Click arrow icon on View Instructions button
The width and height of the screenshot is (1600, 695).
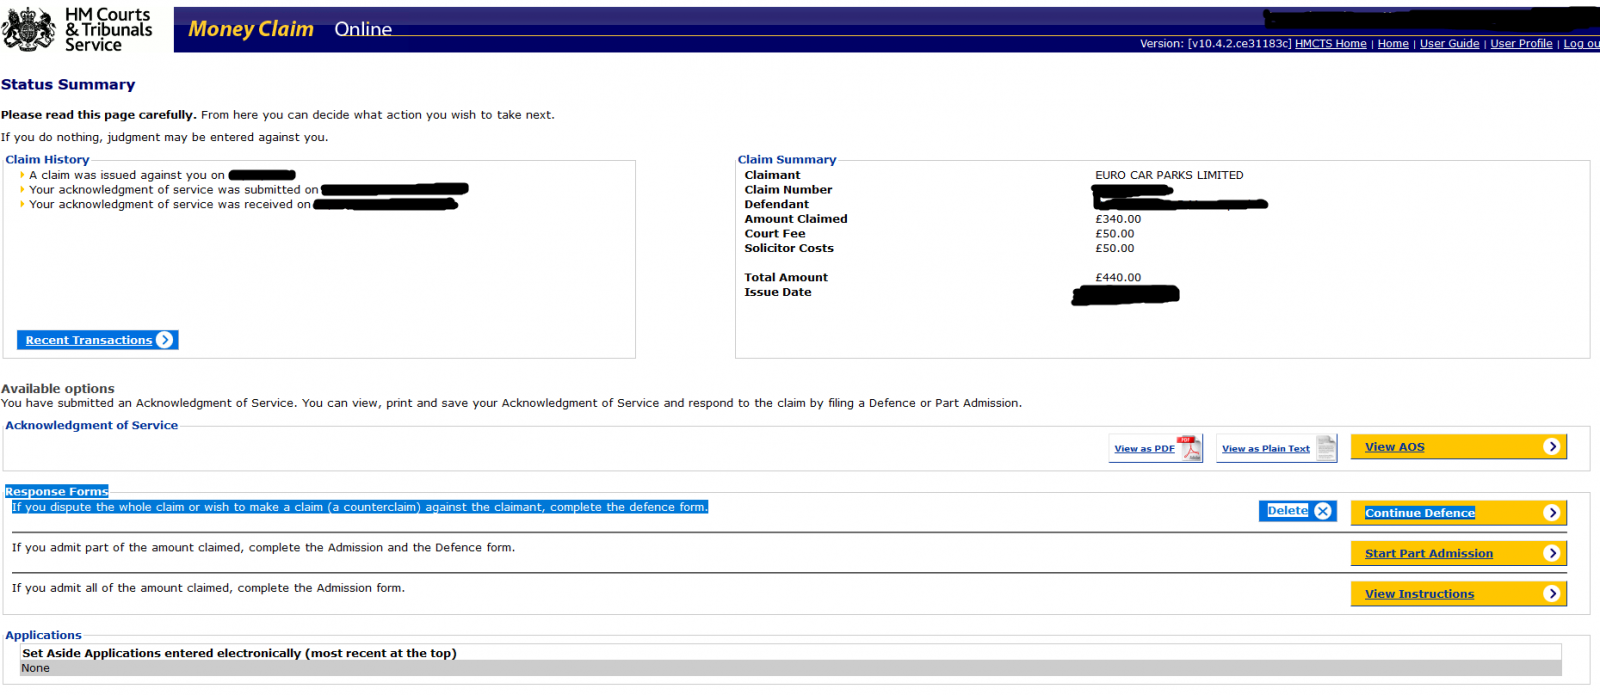(1552, 594)
